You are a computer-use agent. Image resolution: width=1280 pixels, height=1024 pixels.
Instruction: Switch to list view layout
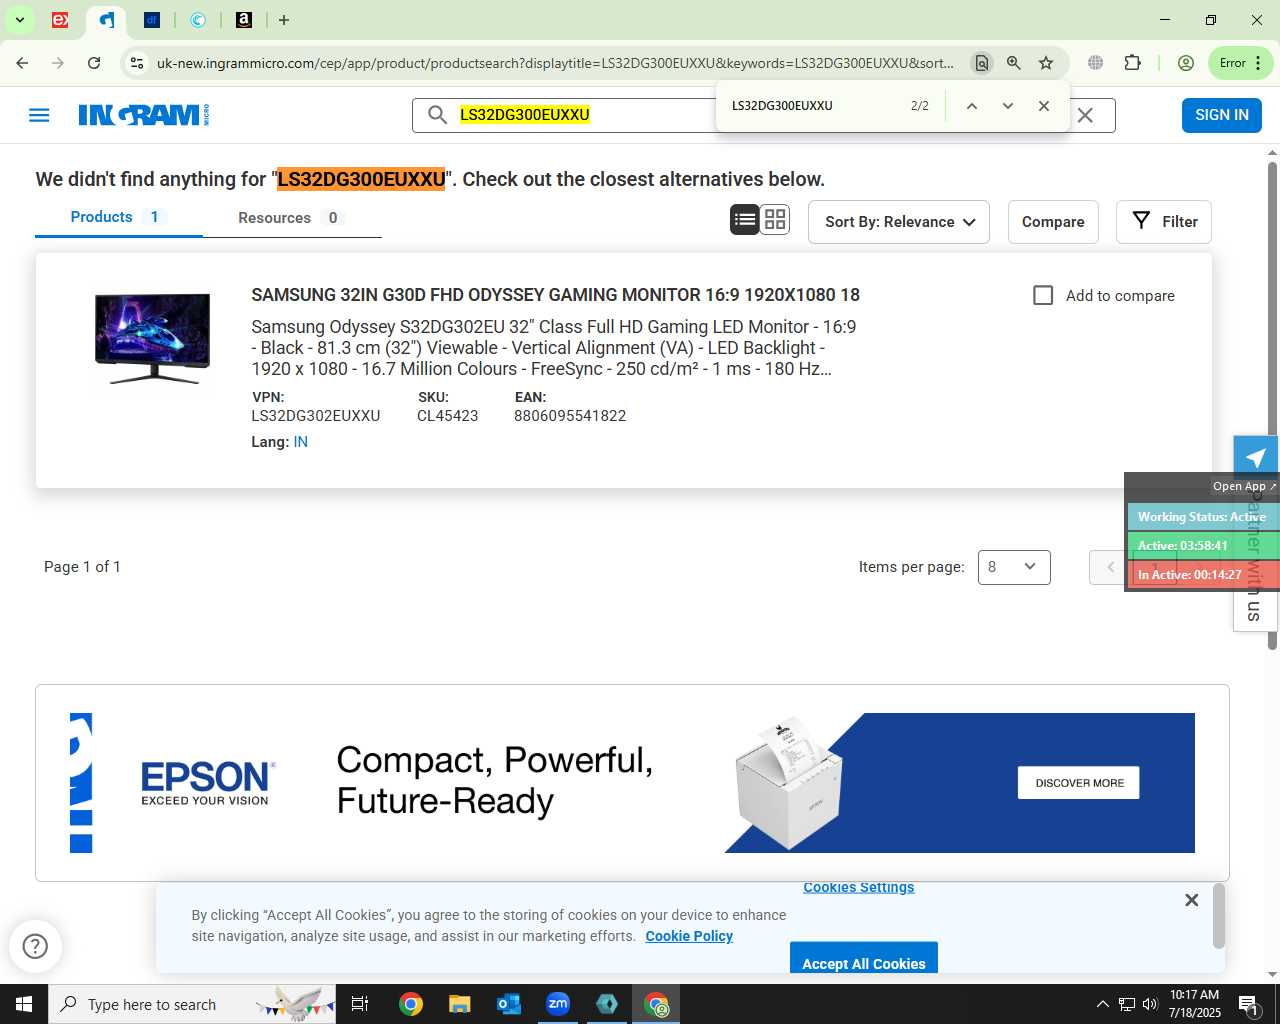(x=745, y=220)
